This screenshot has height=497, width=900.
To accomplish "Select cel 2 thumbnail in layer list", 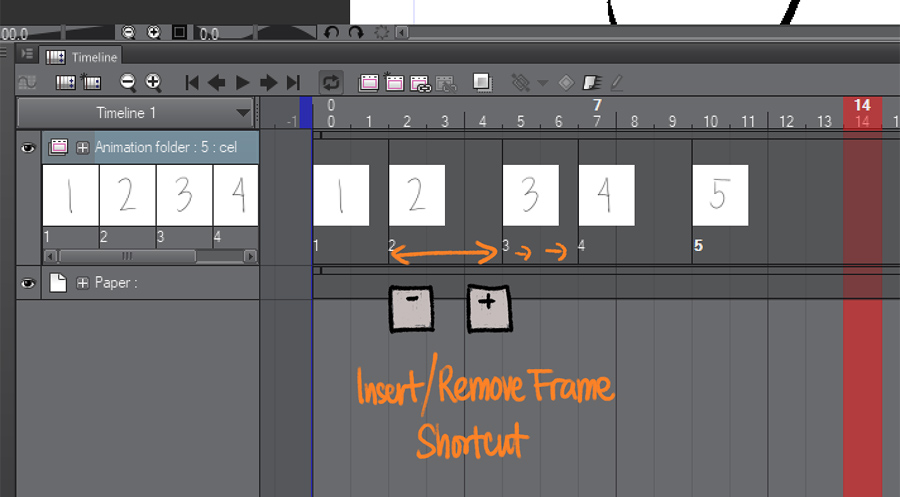I will [x=127, y=195].
